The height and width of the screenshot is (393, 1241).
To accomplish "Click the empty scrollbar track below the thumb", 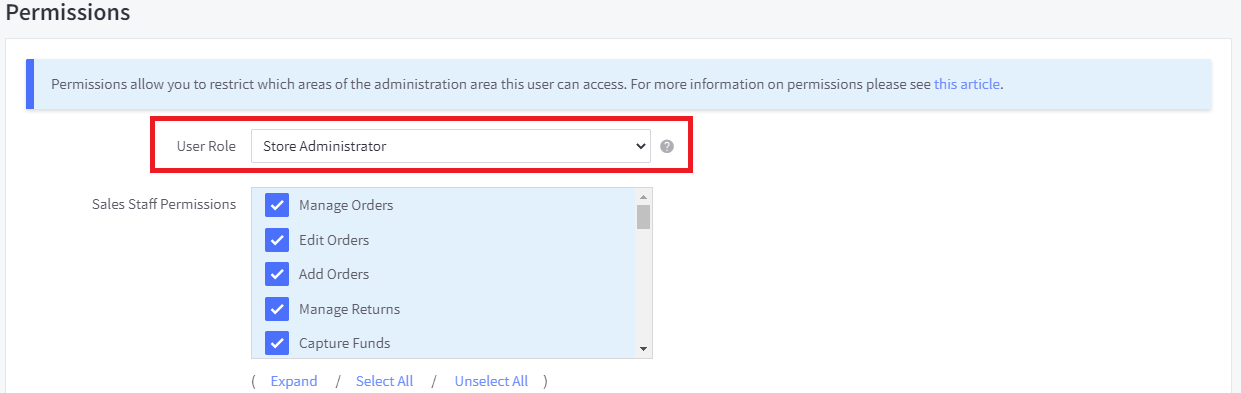I will click(644, 286).
